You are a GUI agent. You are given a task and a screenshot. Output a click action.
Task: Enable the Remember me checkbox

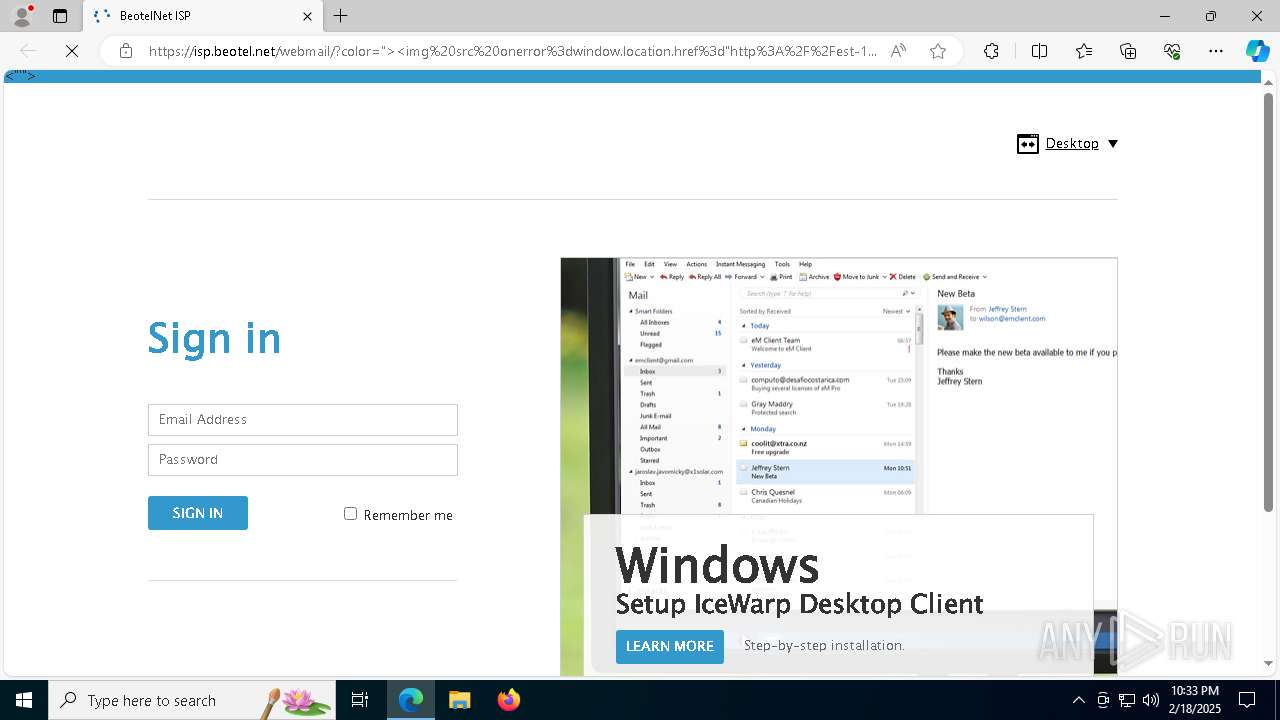point(350,514)
